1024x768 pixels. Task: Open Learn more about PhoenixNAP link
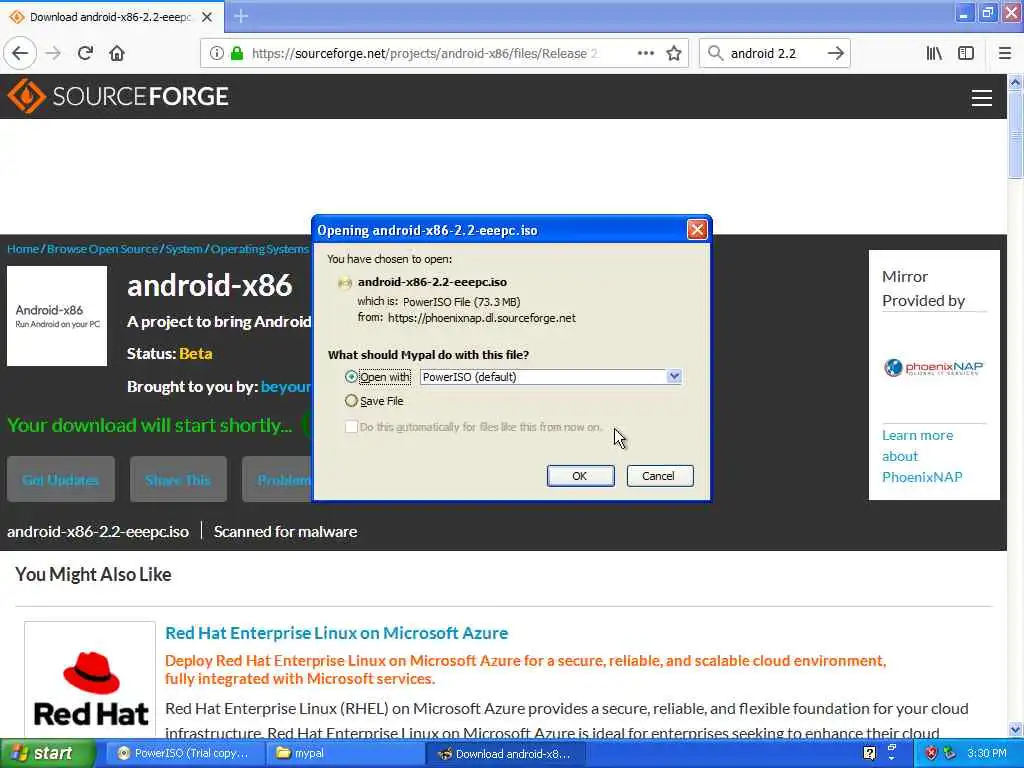pyautogui.click(x=921, y=456)
